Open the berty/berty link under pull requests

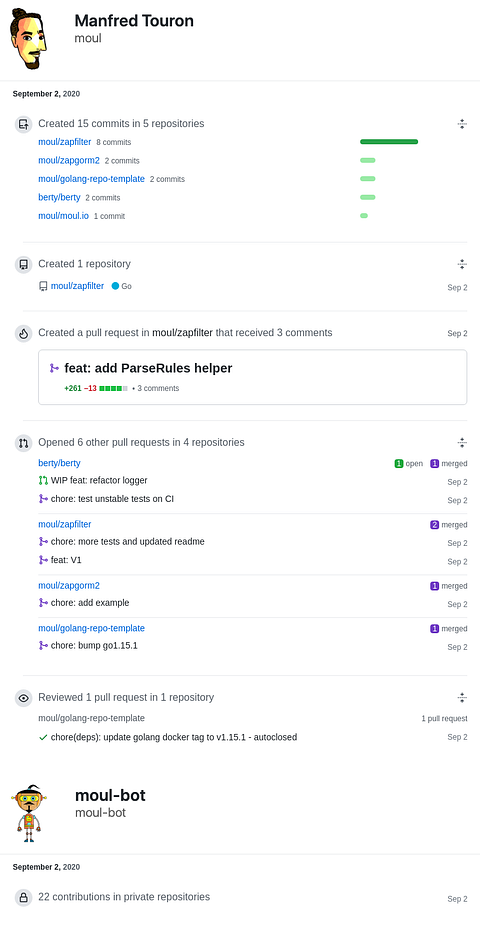[59, 463]
